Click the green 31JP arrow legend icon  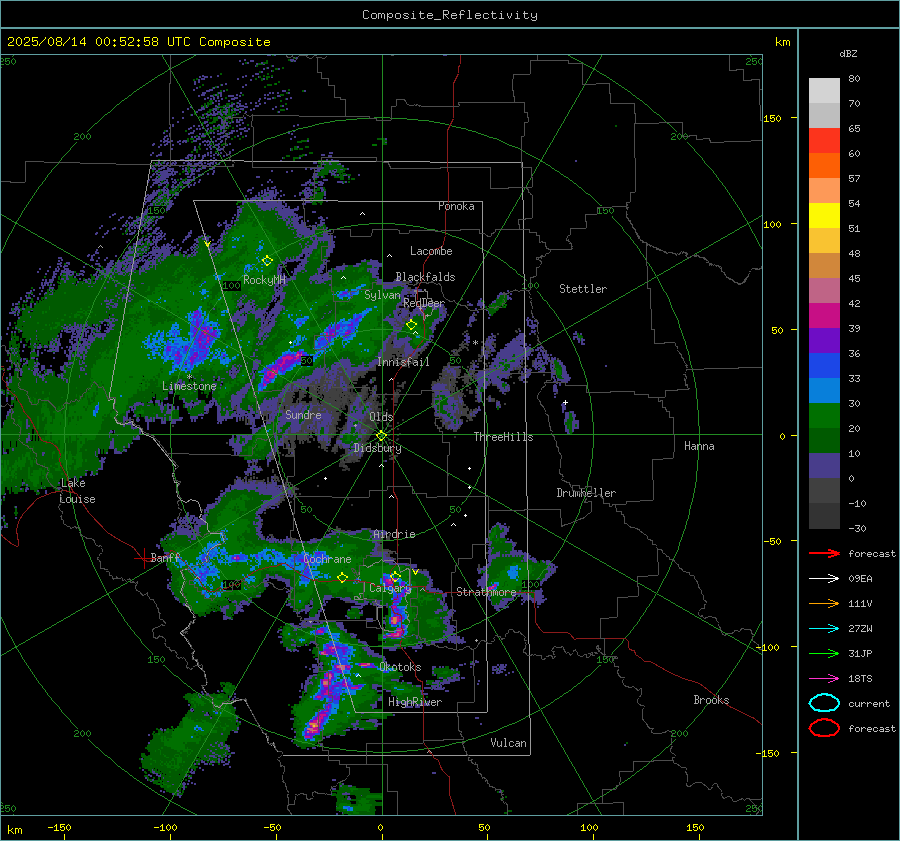point(824,653)
